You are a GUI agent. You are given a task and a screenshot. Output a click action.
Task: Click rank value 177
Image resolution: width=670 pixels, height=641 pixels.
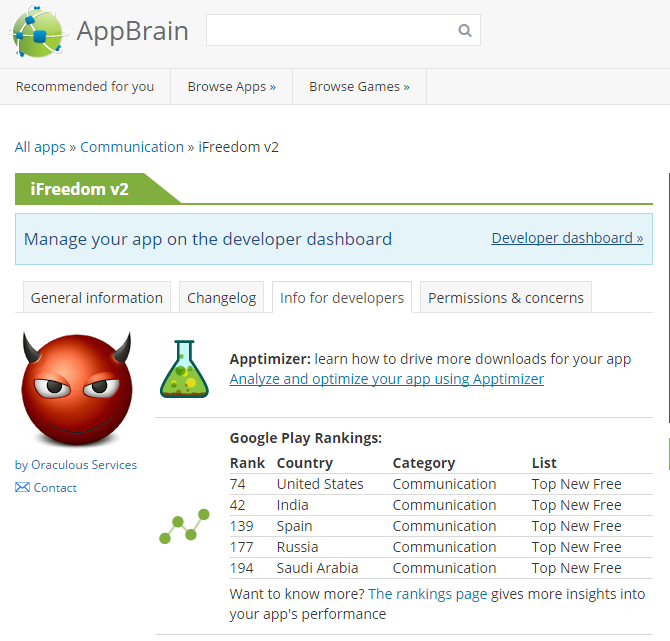coord(241,547)
